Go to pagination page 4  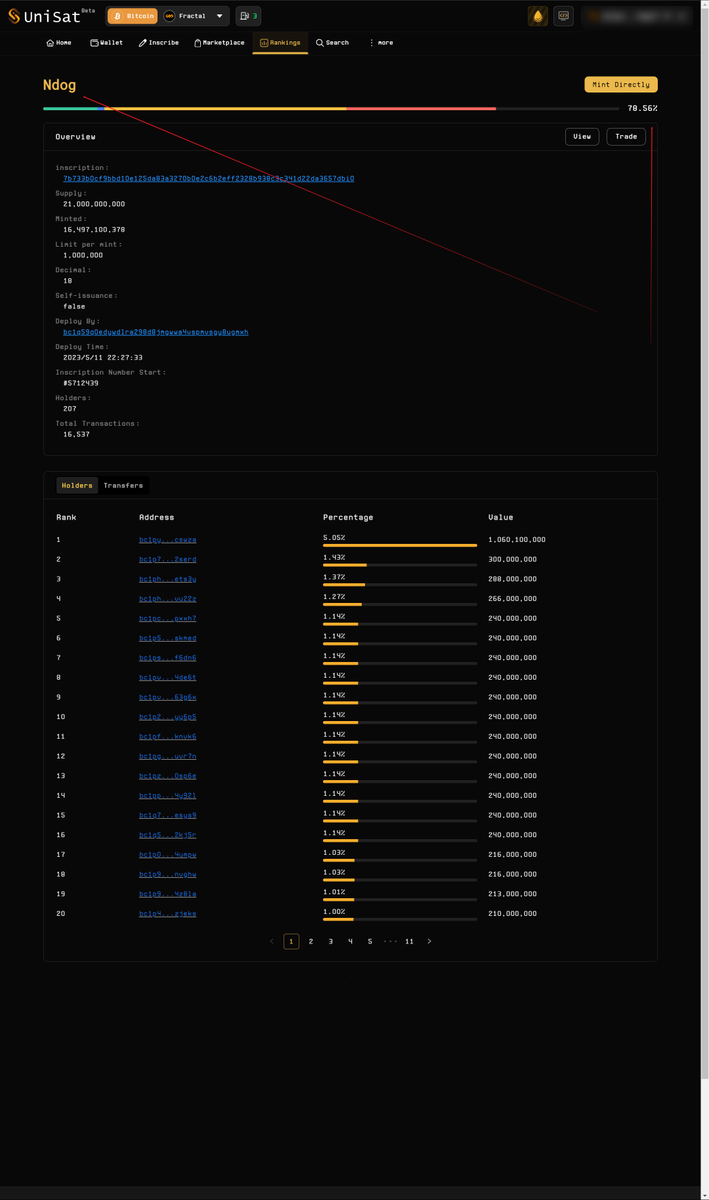(350, 941)
